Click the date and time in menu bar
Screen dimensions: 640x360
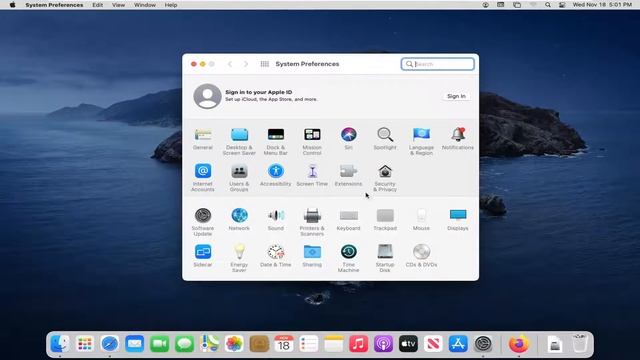click(602, 5)
